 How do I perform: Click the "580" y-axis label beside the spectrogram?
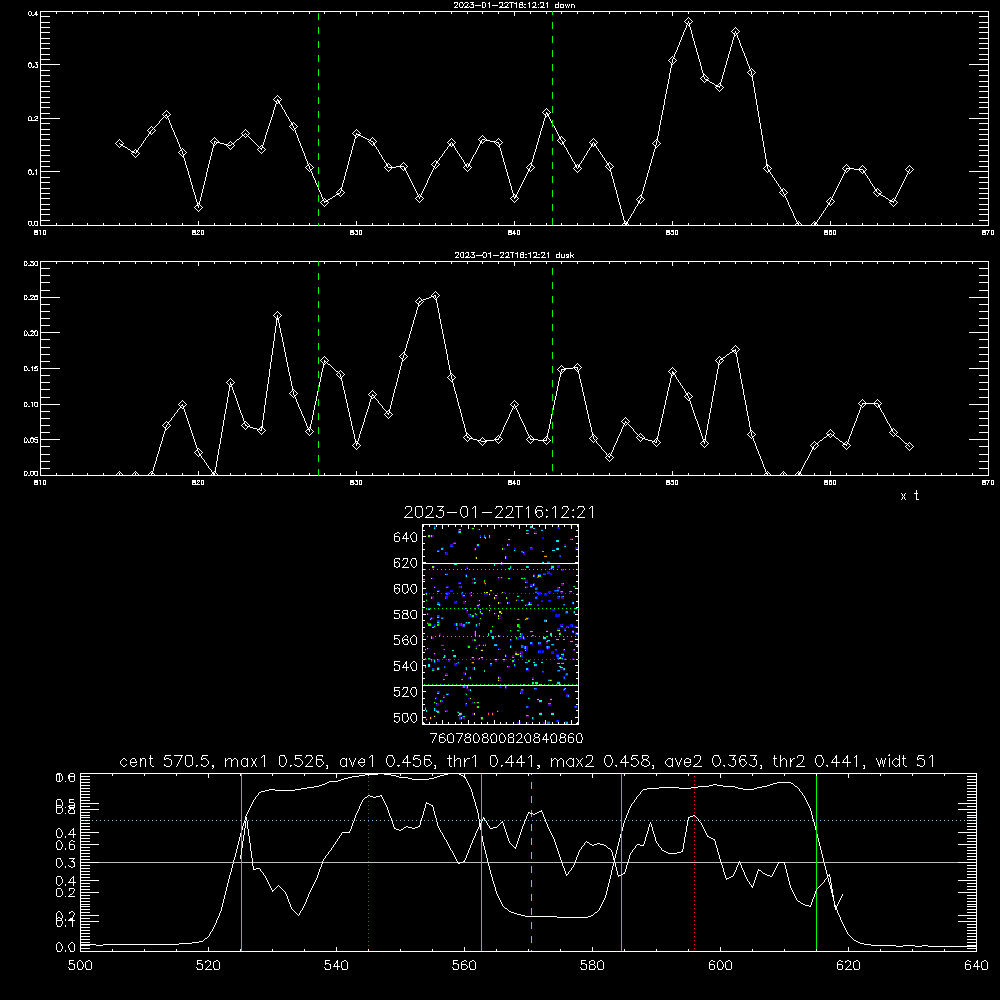coord(406,615)
